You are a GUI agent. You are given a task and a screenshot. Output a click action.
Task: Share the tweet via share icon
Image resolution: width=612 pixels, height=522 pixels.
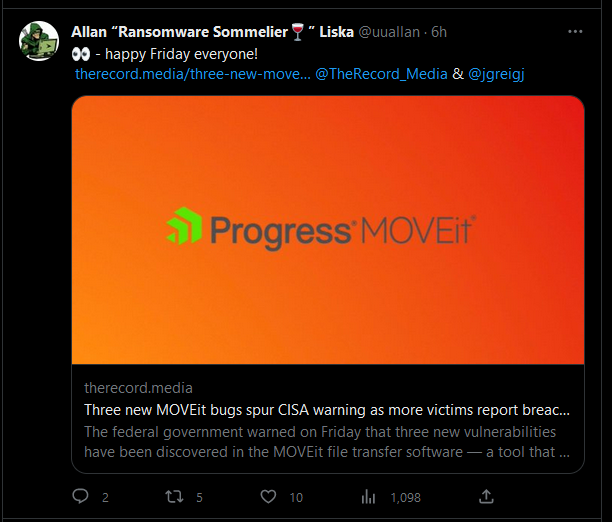pyautogui.click(x=487, y=496)
